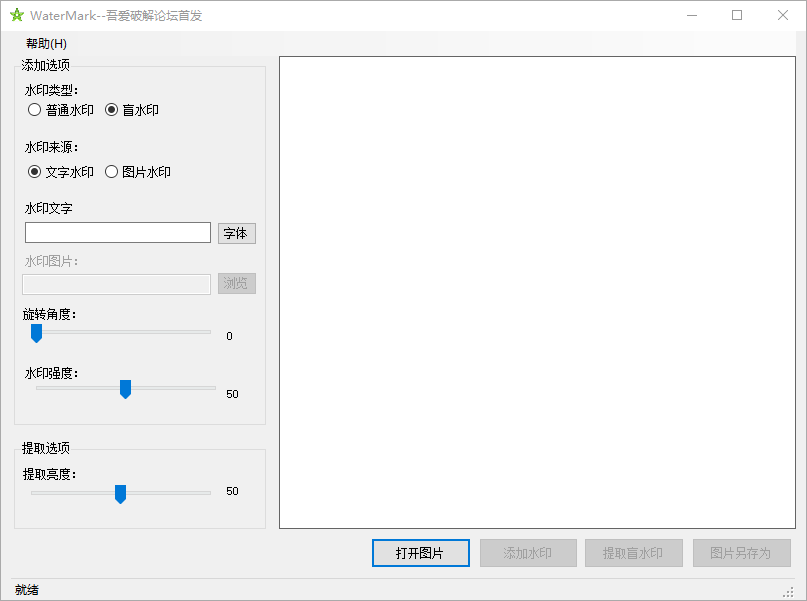Screen dimensions: 807x601
Task: Choose 图片水印 as the watermark source
Action: click(x=112, y=172)
